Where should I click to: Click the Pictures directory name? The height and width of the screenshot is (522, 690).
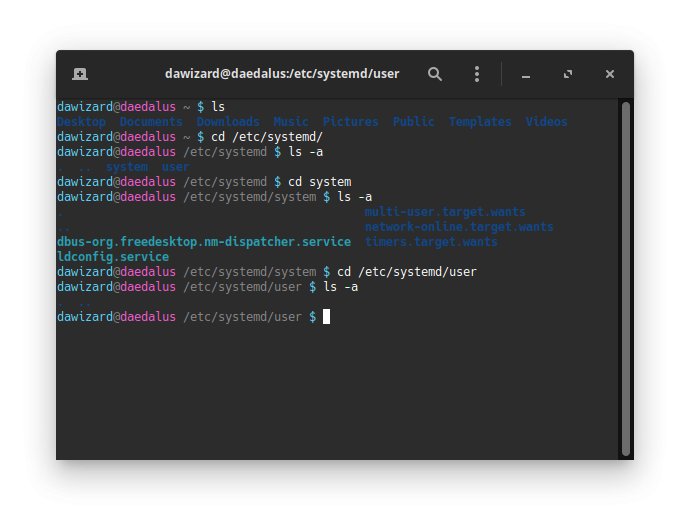[350, 122]
